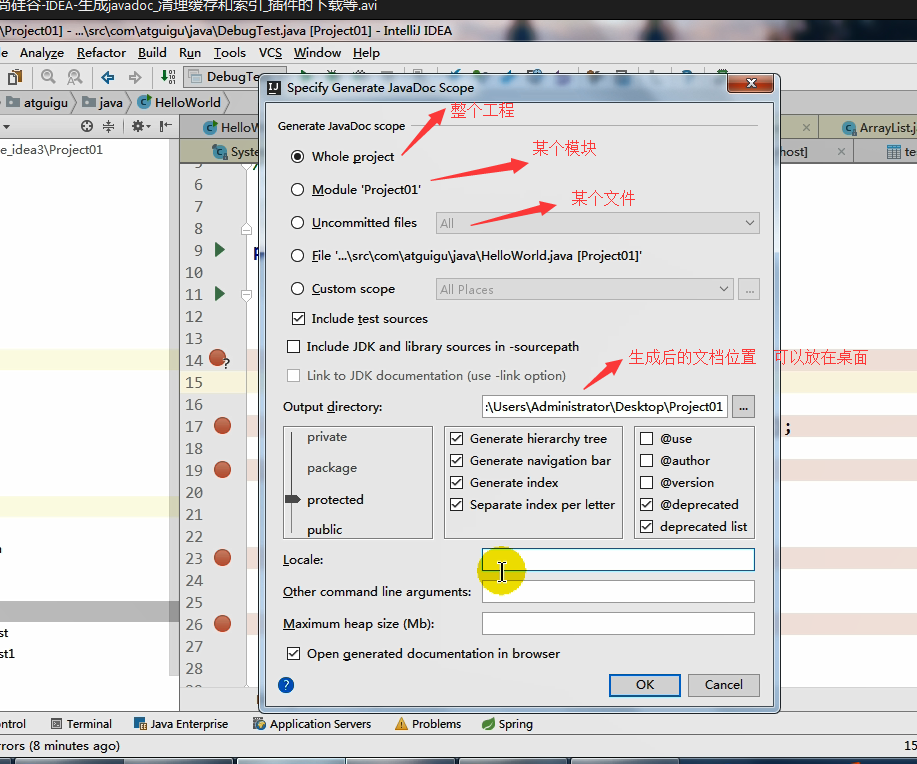Screen dimensions: 917x764
Task: Click the java folder breadcrumb
Action: click(103, 102)
